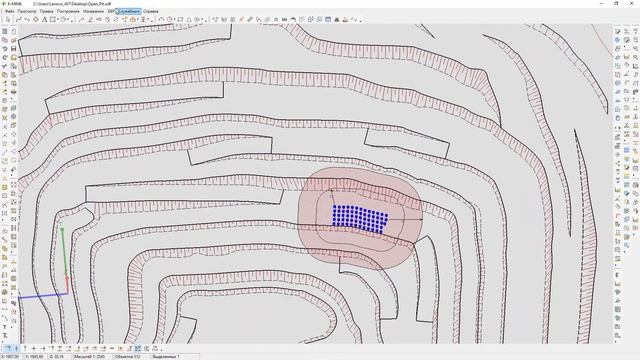Click the Z coordinate field in status bar
This screenshot has height=360, width=640.
pyautogui.click(x=59, y=357)
